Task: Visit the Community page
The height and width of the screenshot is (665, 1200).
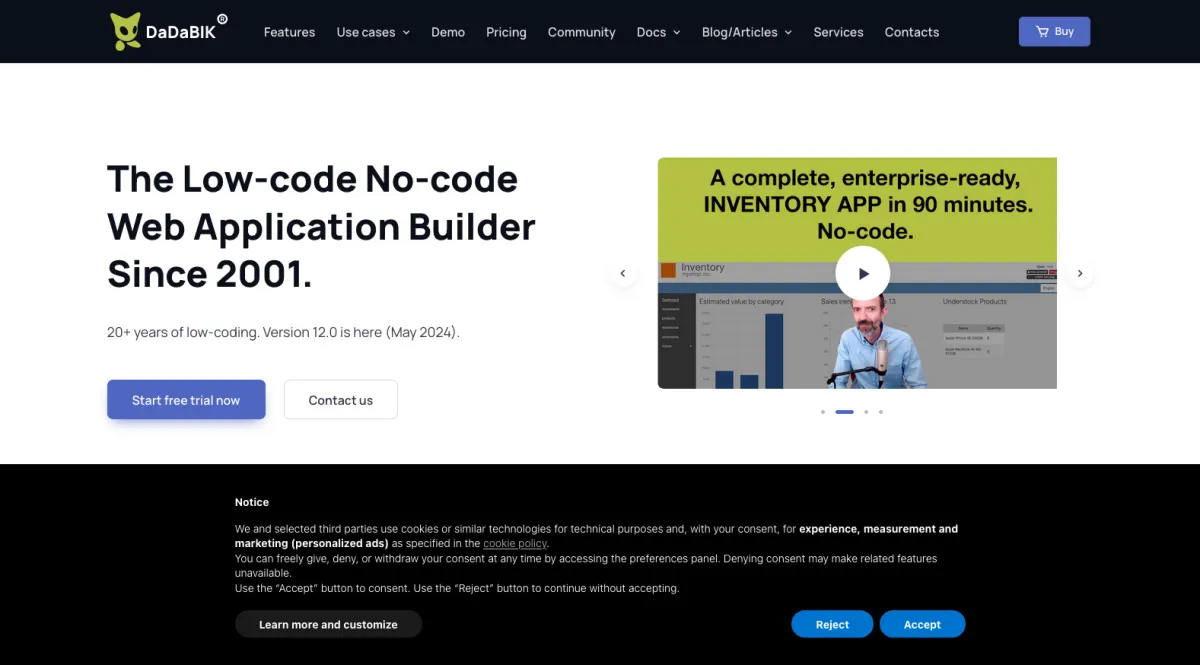Action: (x=581, y=32)
